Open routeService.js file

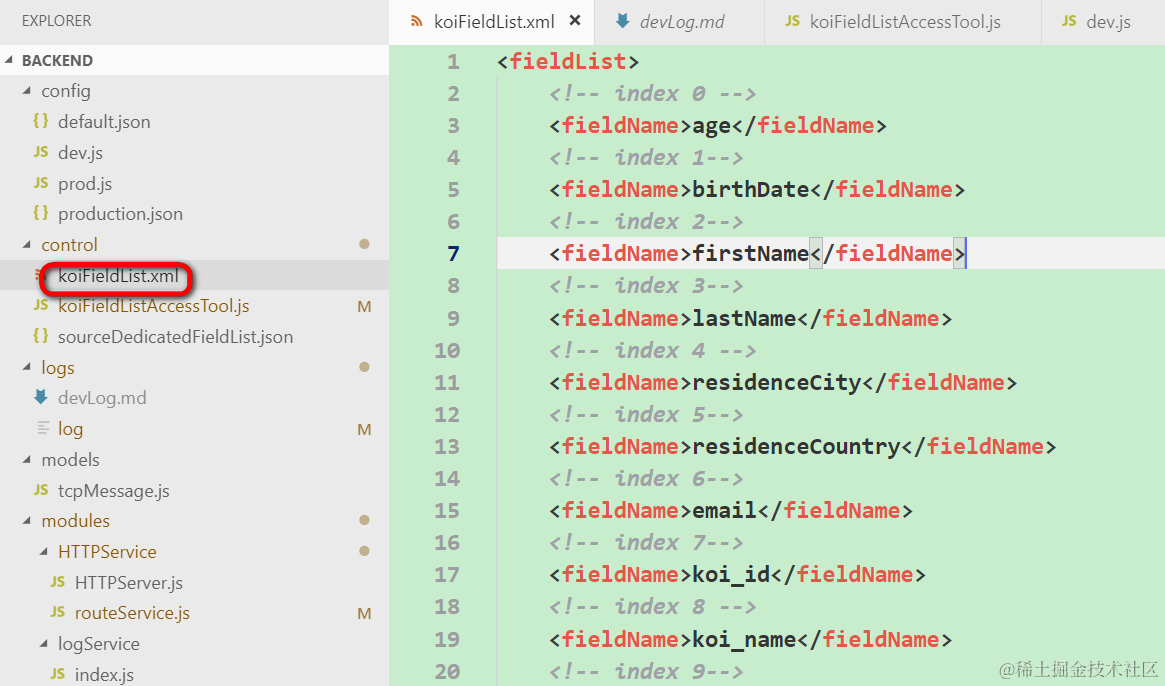(x=132, y=613)
